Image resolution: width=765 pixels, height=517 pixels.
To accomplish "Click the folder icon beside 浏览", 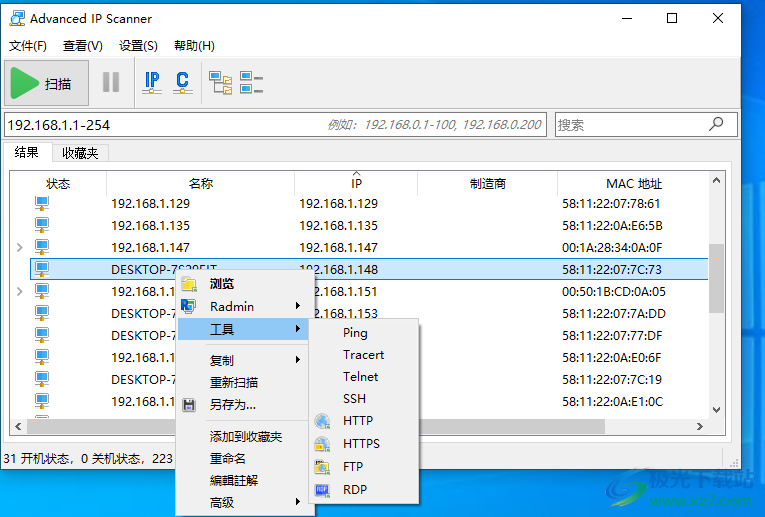I will tap(189, 284).
